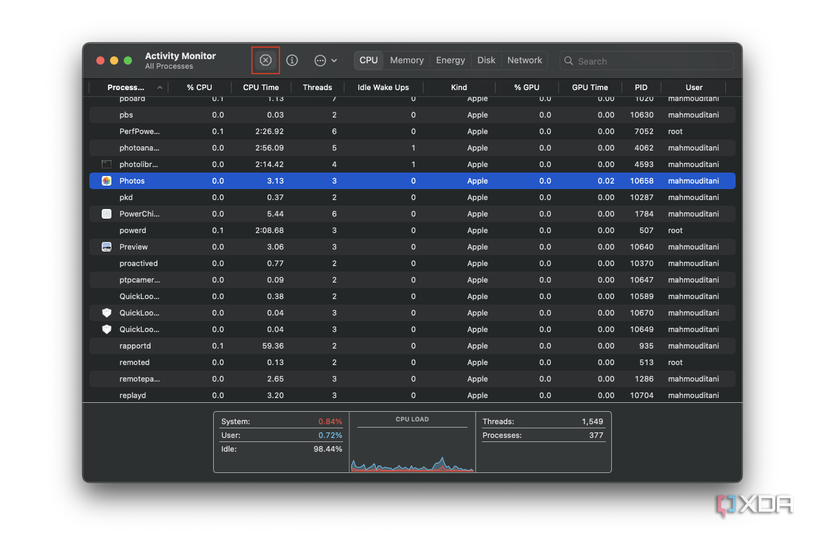Toggle sort arrow in Process Name header

click(159, 87)
